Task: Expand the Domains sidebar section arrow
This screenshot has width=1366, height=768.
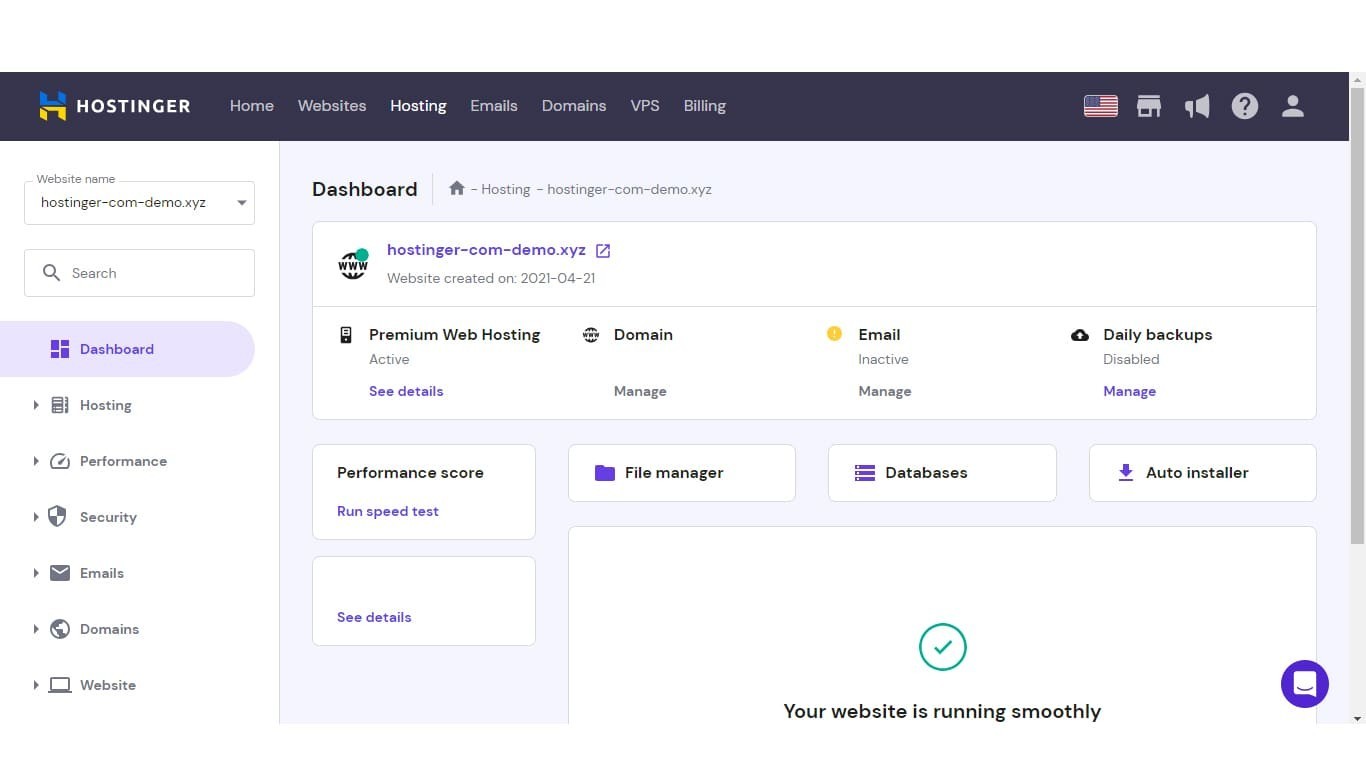Action: point(36,629)
